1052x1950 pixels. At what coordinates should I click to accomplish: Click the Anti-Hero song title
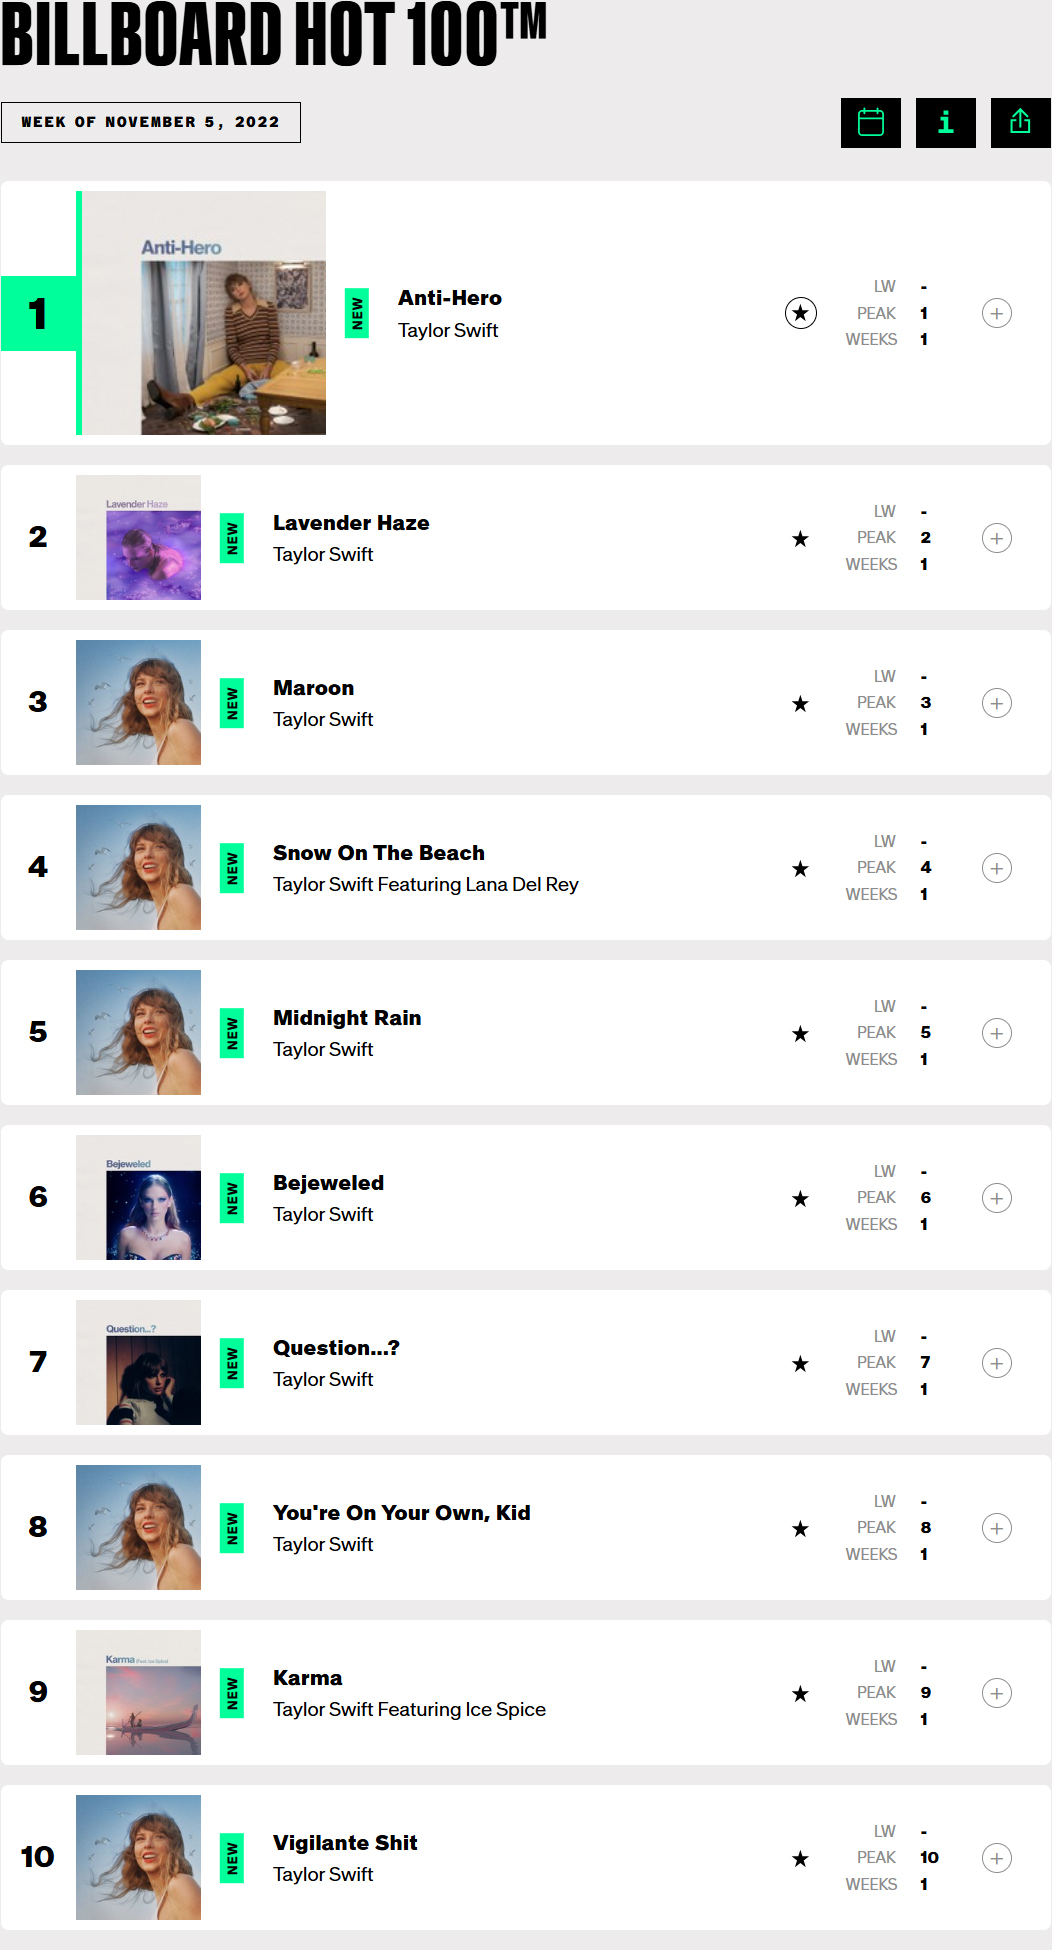pyautogui.click(x=450, y=298)
